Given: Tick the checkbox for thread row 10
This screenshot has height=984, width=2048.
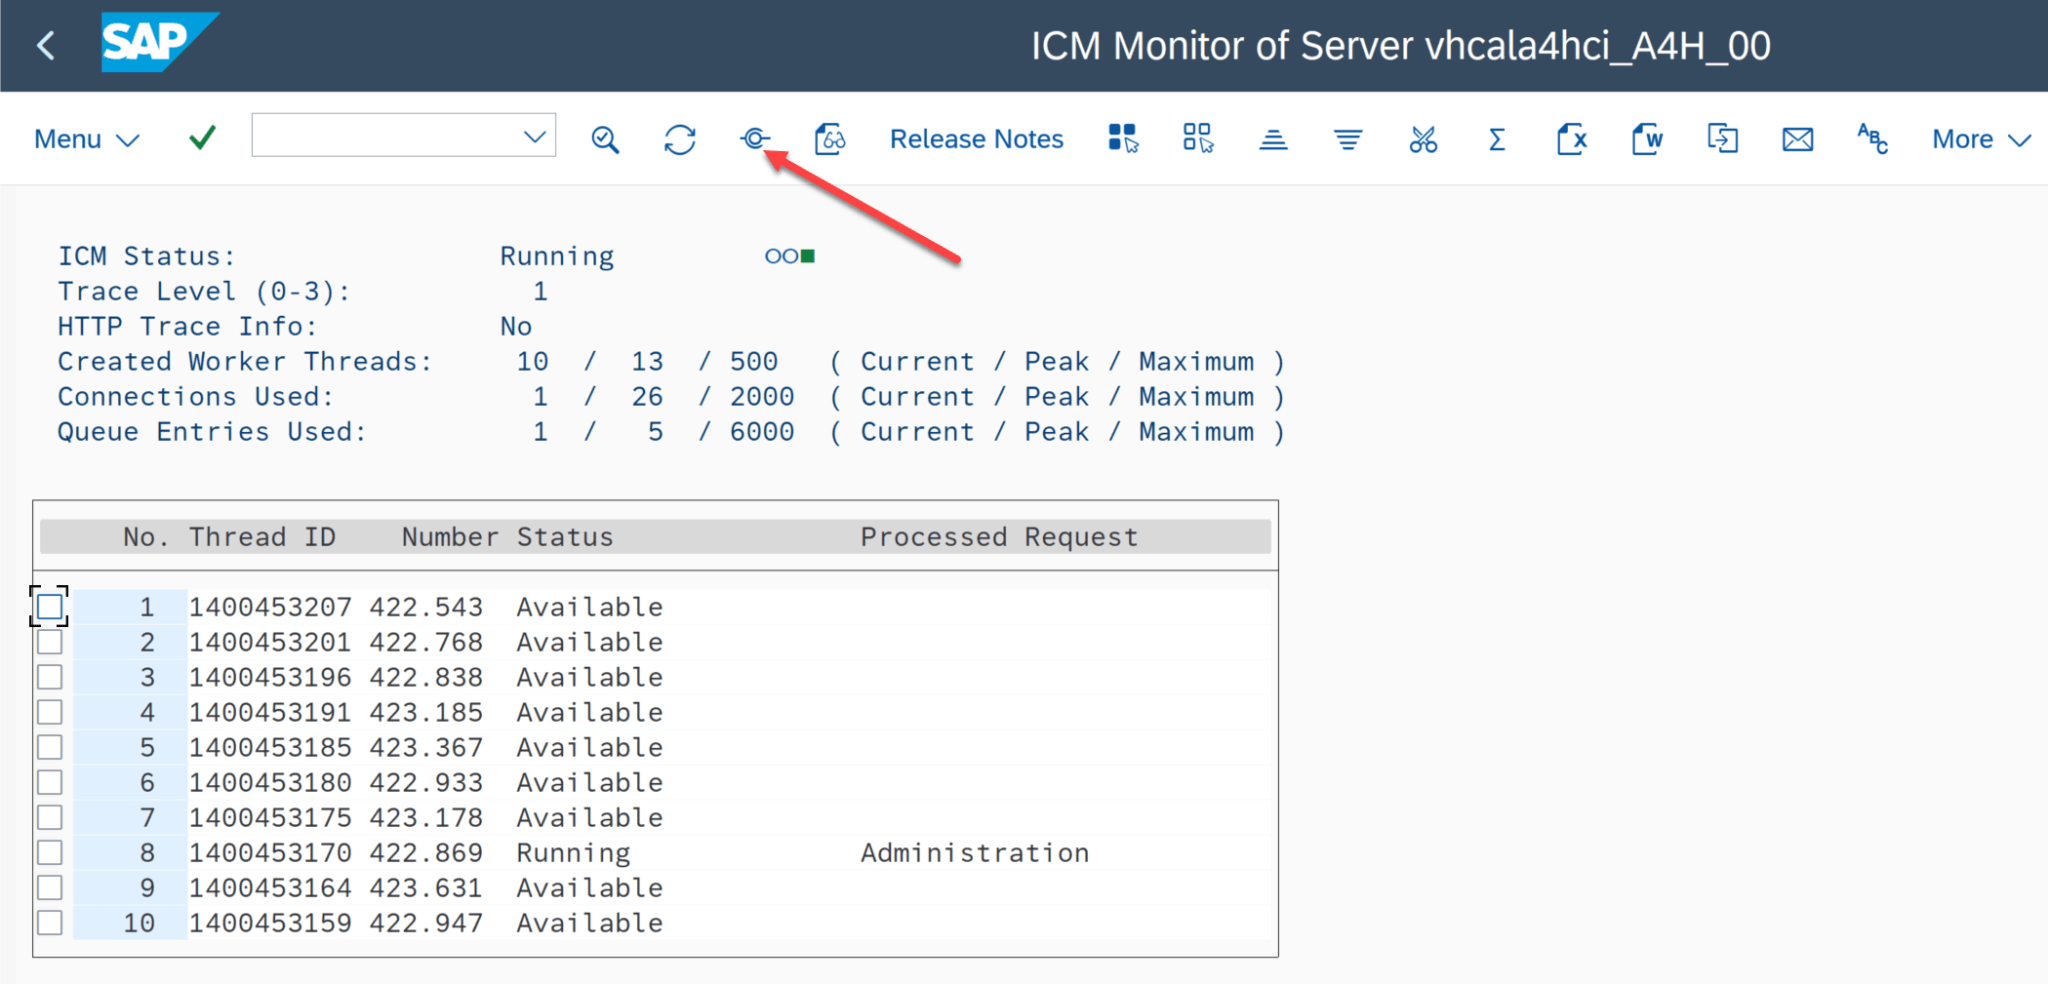Looking at the screenshot, I should coord(48,922).
